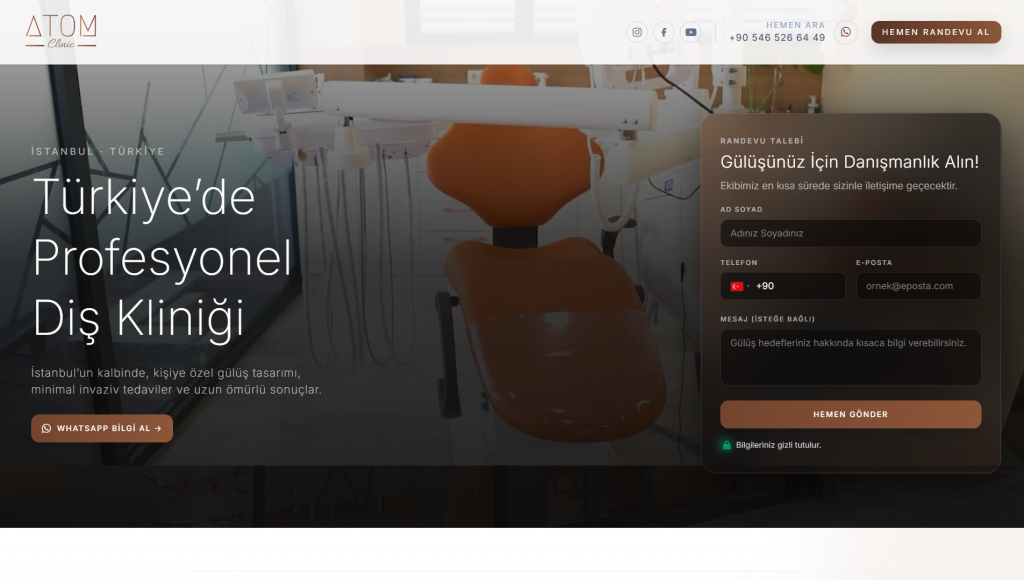Tap the round WhatsApp icon in the header
This screenshot has width=1024, height=580.
[846, 32]
